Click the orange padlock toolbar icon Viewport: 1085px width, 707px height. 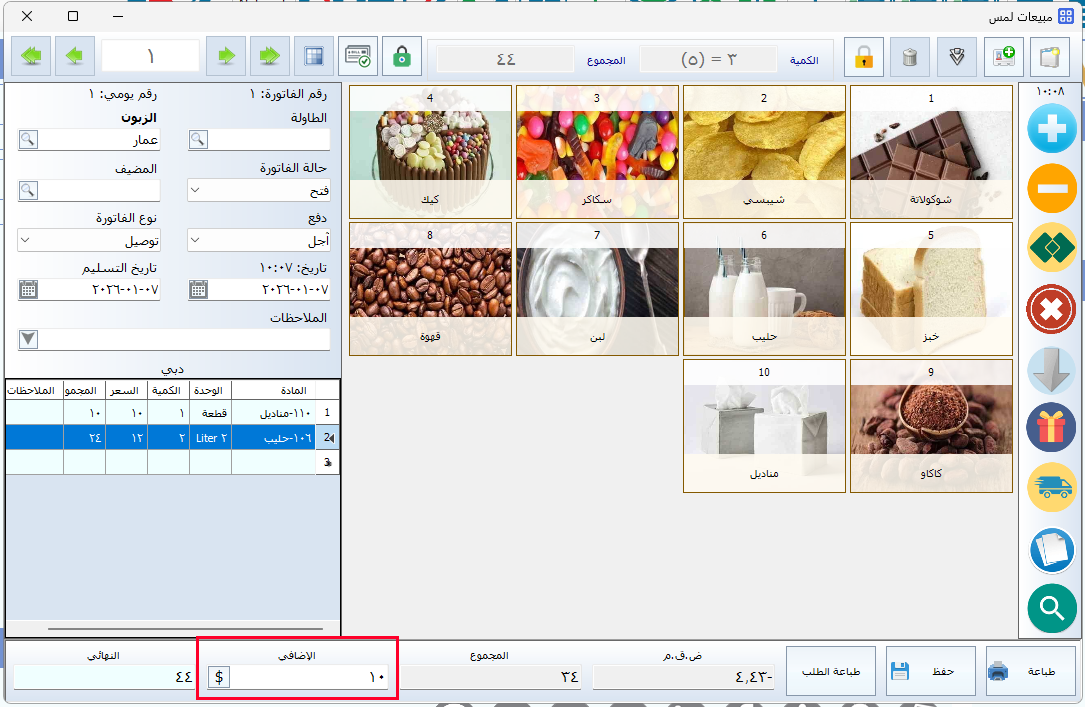(x=863, y=57)
